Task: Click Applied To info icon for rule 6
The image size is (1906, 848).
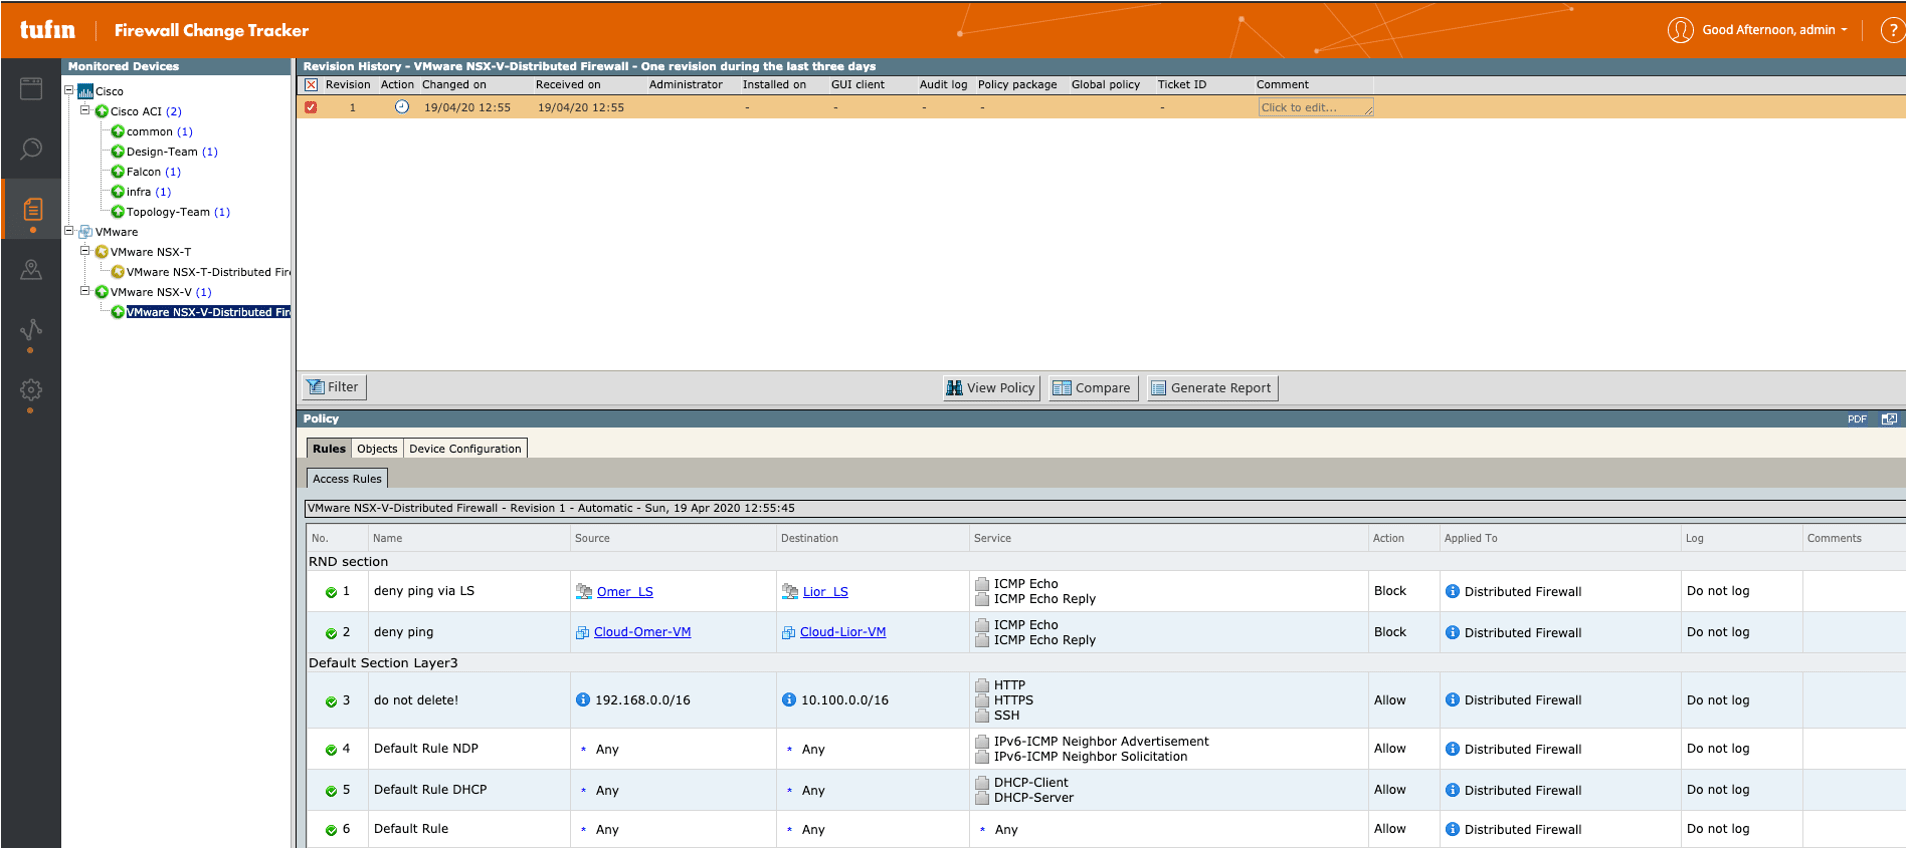Action: 1452,829
